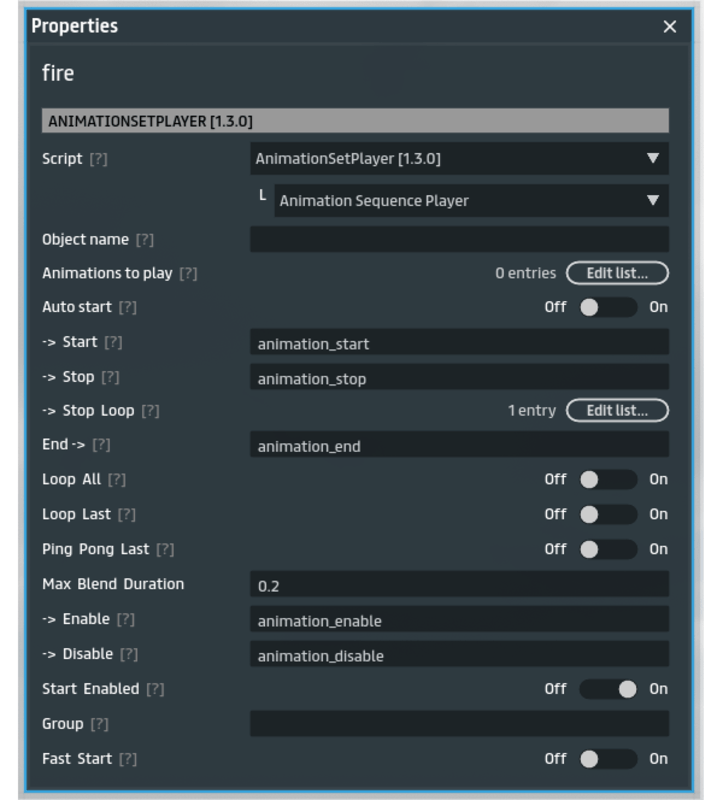Show help for Auto start
The width and height of the screenshot is (723, 800).
pyautogui.click(x=127, y=308)
